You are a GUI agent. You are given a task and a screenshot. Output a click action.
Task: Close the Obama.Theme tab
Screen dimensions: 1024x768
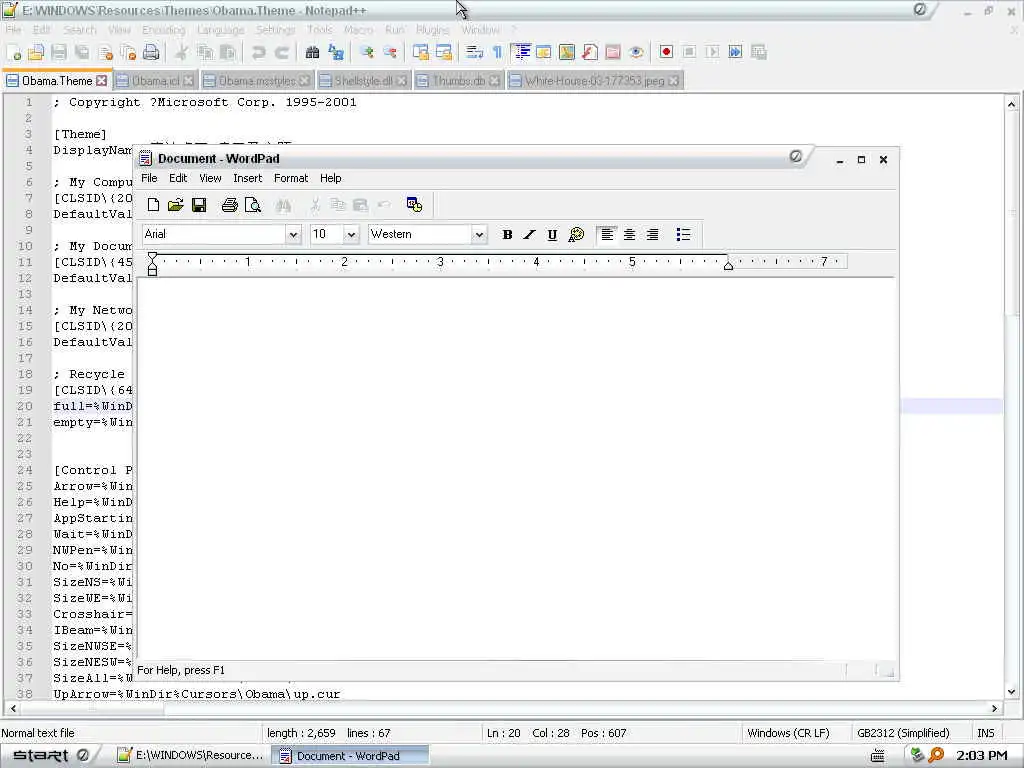[101, 80]
